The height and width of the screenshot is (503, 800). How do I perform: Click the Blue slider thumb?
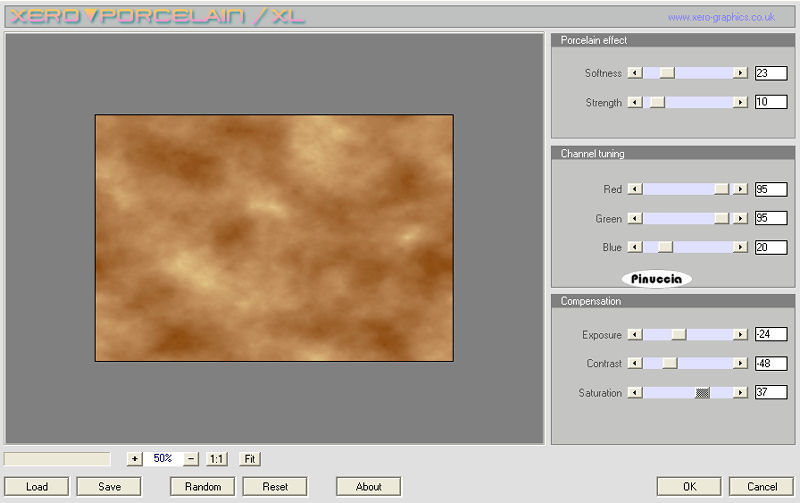(x=665, y=247)
